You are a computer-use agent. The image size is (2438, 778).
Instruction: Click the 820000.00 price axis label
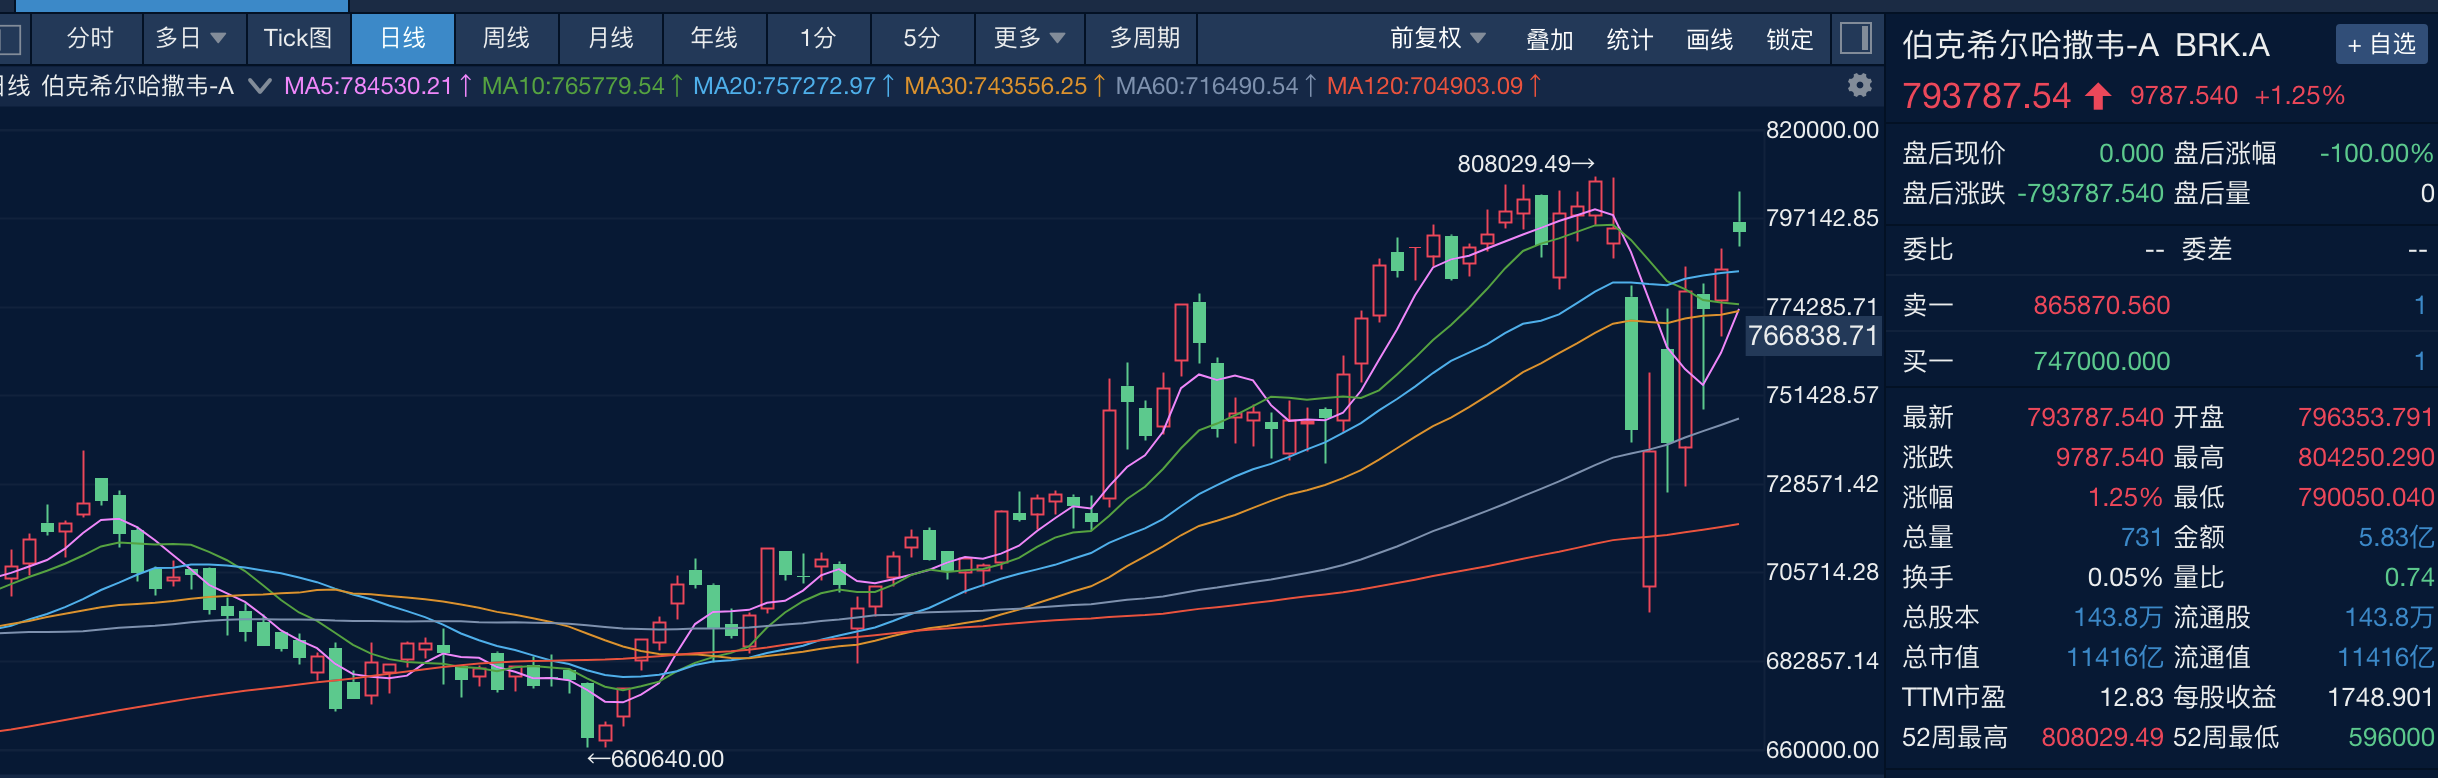(x=1822, y=130)
